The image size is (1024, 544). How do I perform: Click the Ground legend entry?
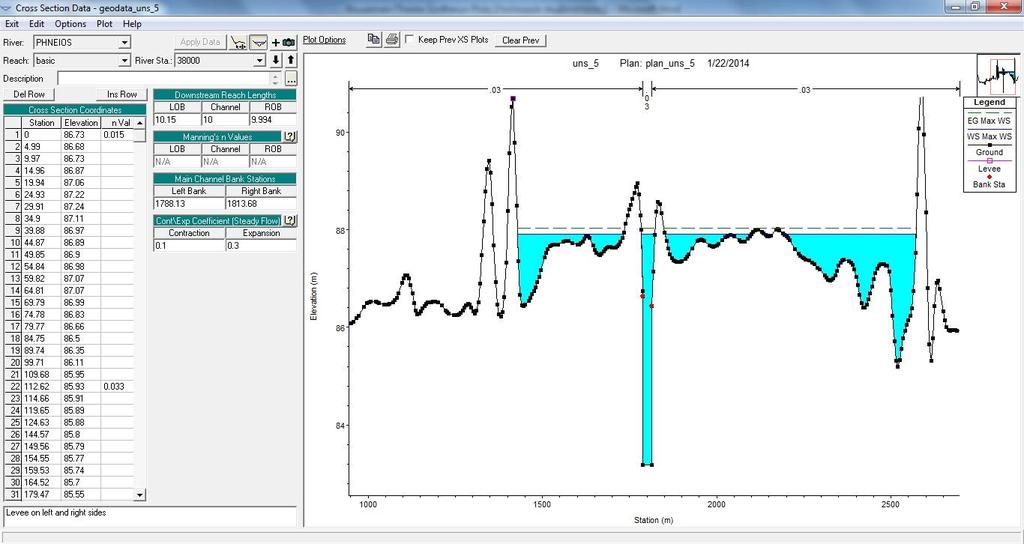pos(989,150)
